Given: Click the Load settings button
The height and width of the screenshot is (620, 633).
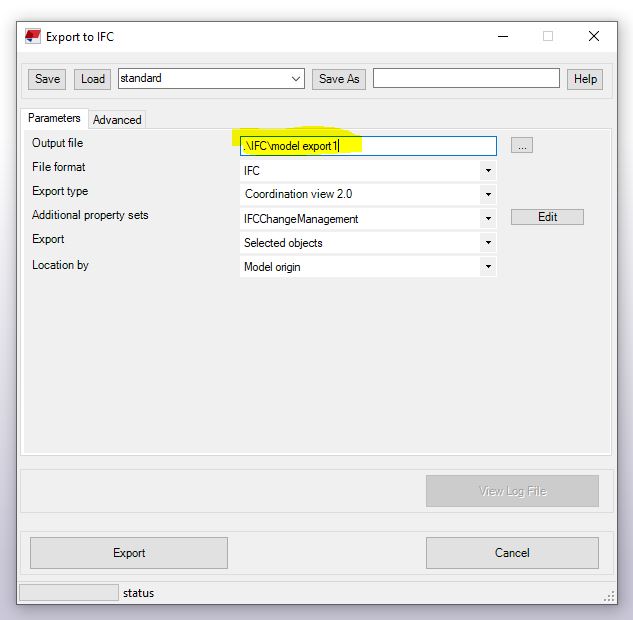Looking at the screenshot, I should [92, 79].
